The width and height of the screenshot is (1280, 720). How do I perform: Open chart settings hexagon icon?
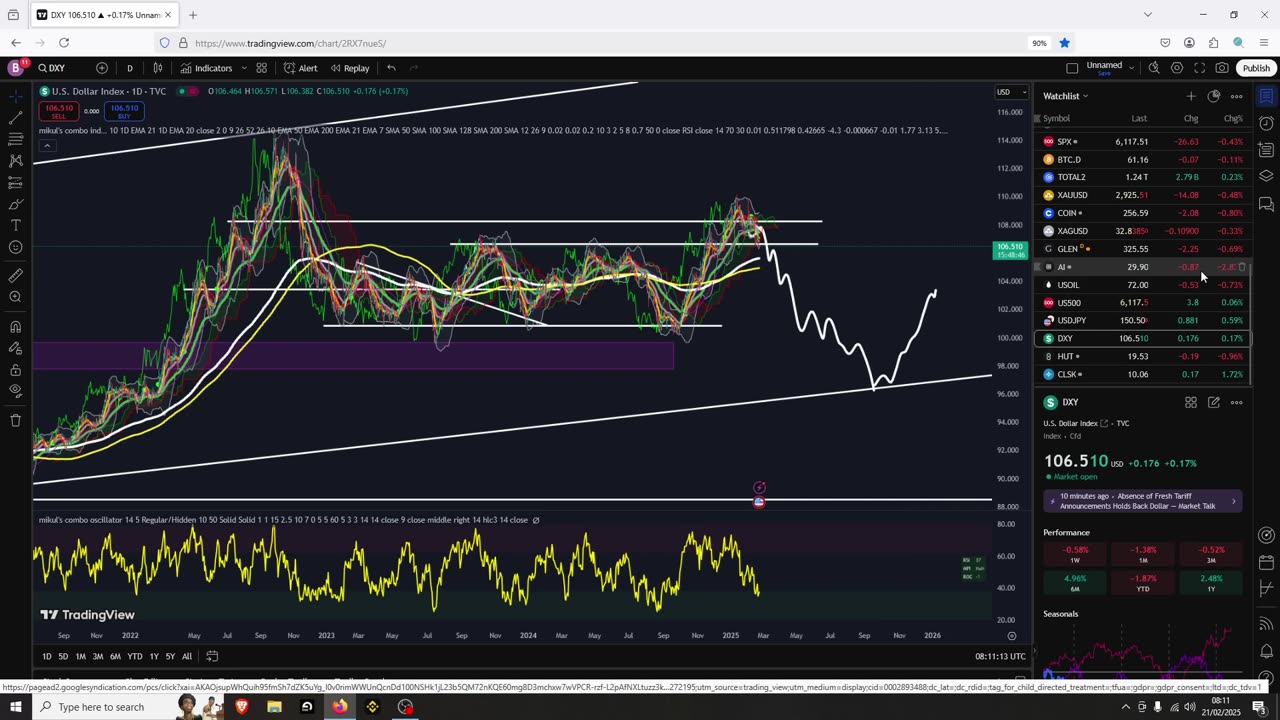1177,68
